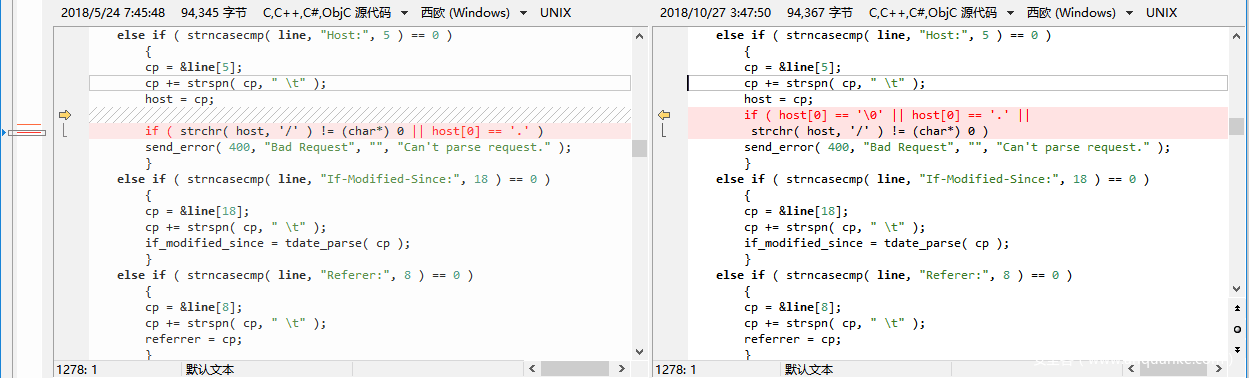Viewport: 1249px width, 378px height.
Task: Open right file type dropdown C,C++,C#,ObjC 源代码
Action: (x=941, y=13)
